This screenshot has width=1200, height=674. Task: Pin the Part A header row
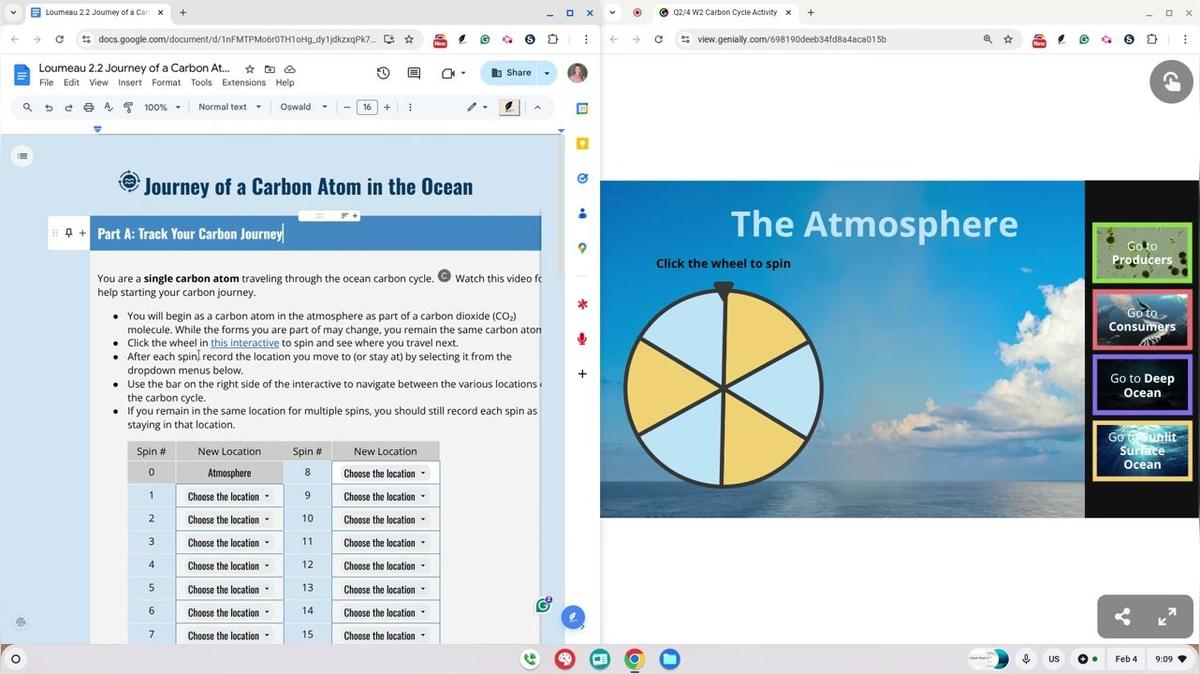(68, 232)
